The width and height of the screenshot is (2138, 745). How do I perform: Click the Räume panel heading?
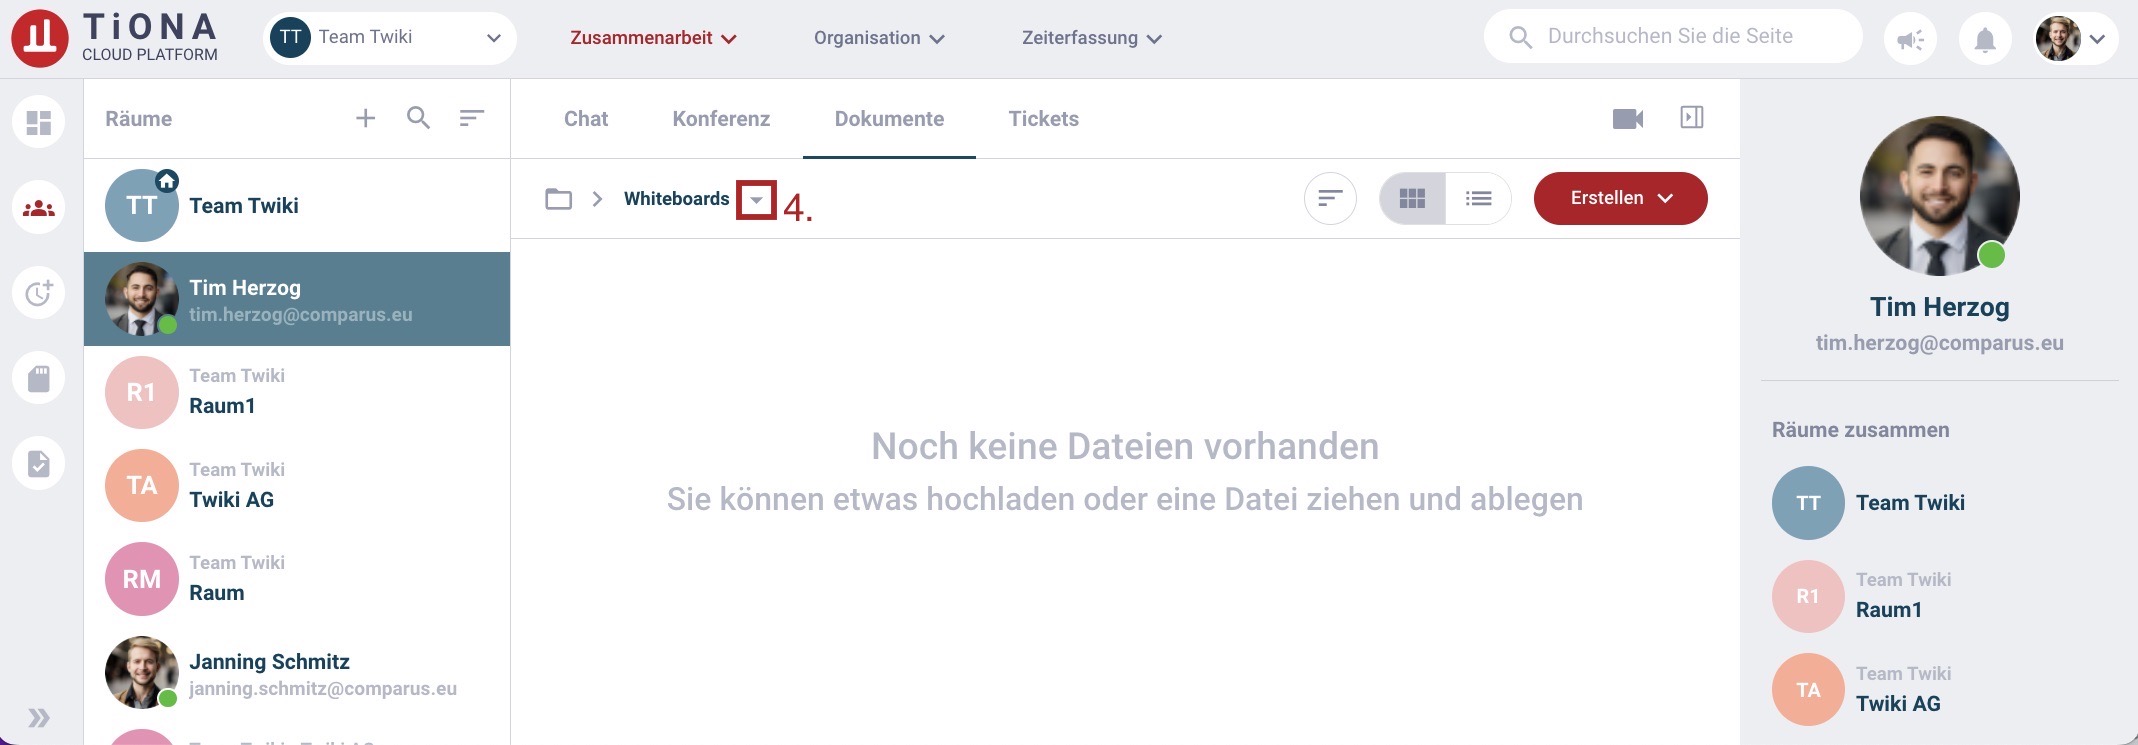tap(138, 119)
